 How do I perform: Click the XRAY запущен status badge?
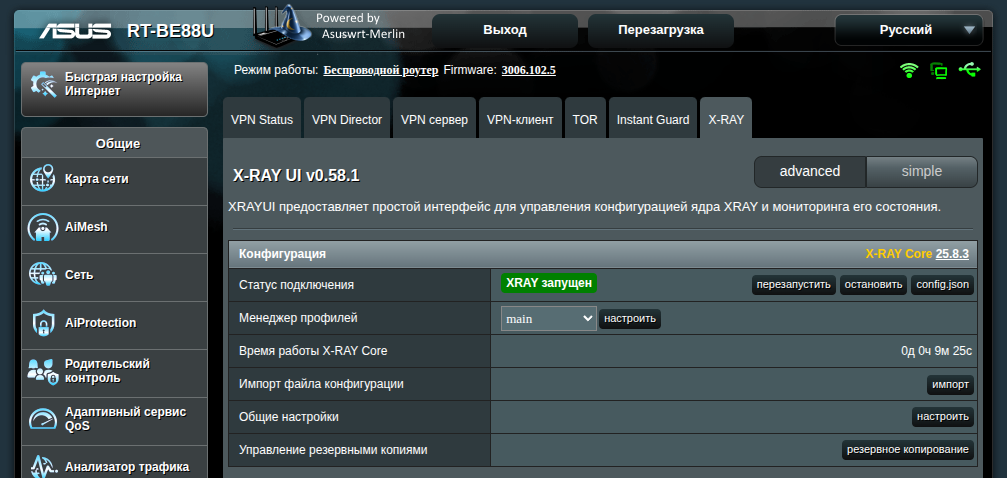pyautogui.click(x=549, y=283)
